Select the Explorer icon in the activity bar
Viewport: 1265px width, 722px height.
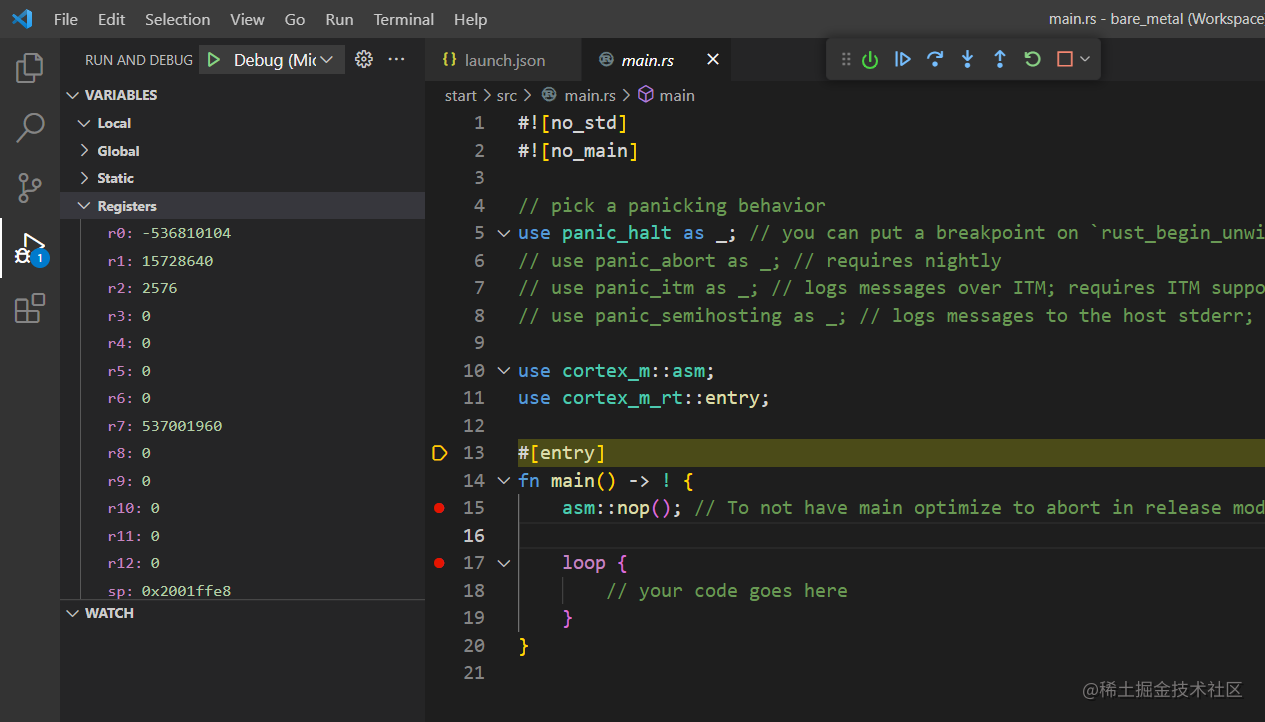point(29,67)
